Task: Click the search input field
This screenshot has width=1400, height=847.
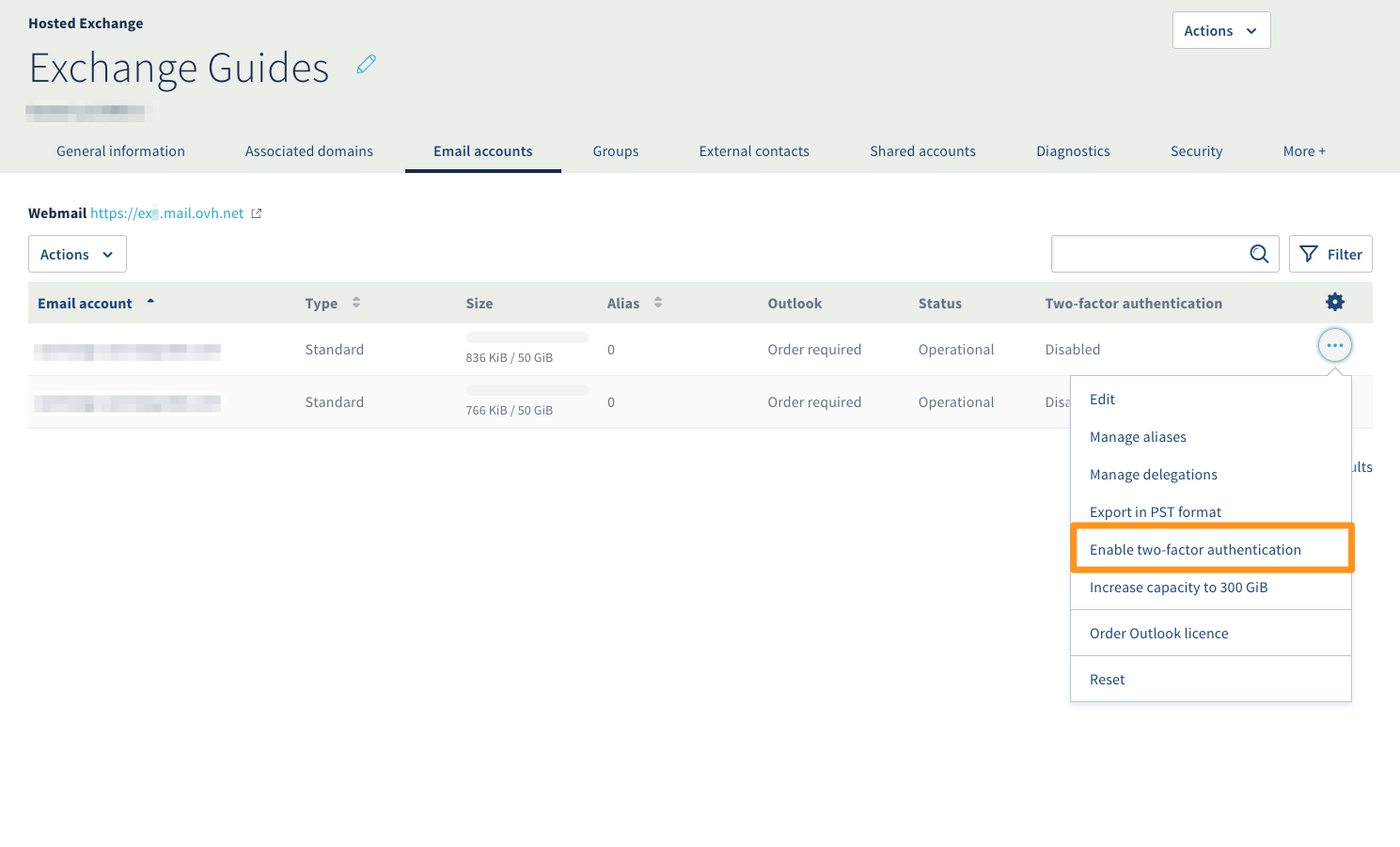Action: pyautogui.click(x=1148, y=254)
